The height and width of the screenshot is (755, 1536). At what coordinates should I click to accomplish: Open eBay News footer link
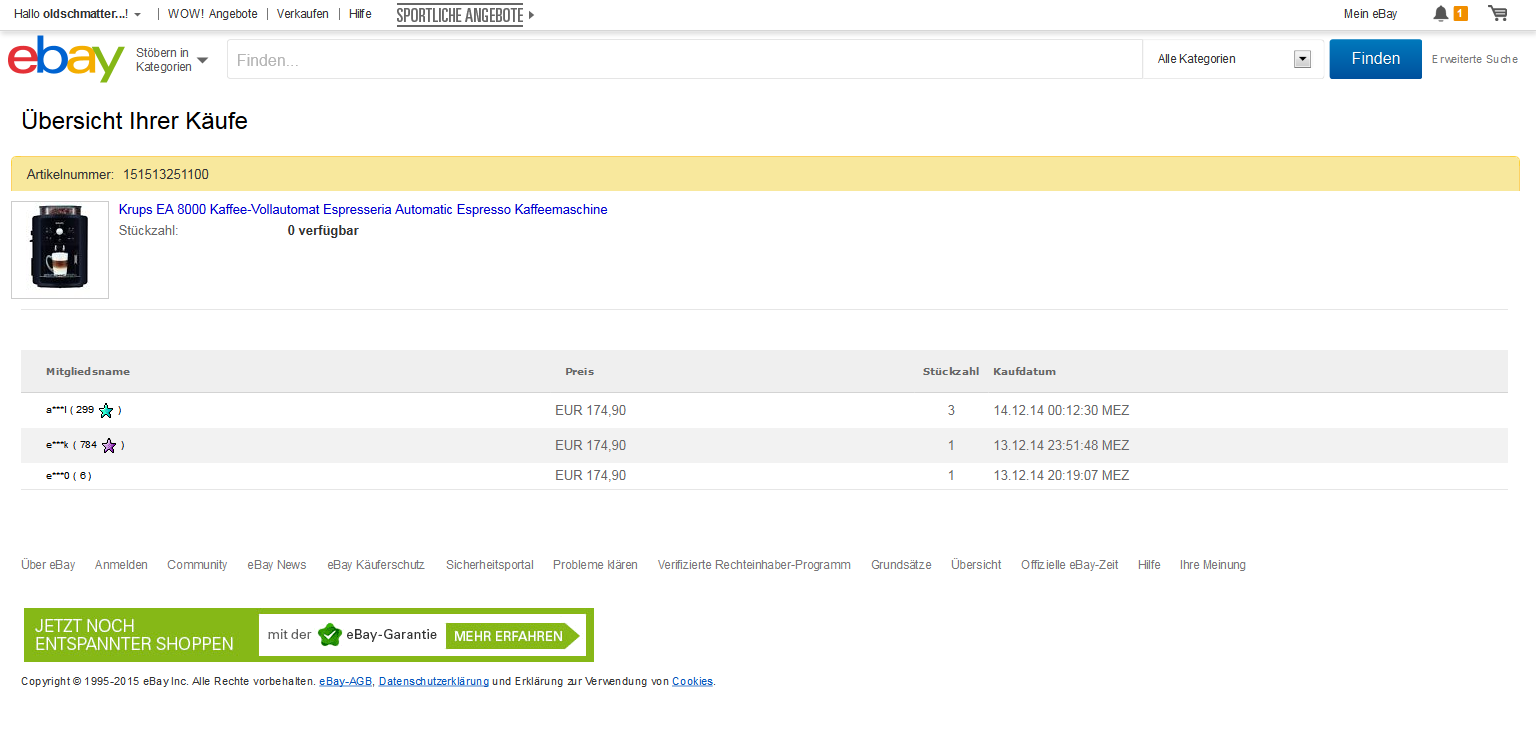coord(277,565)
